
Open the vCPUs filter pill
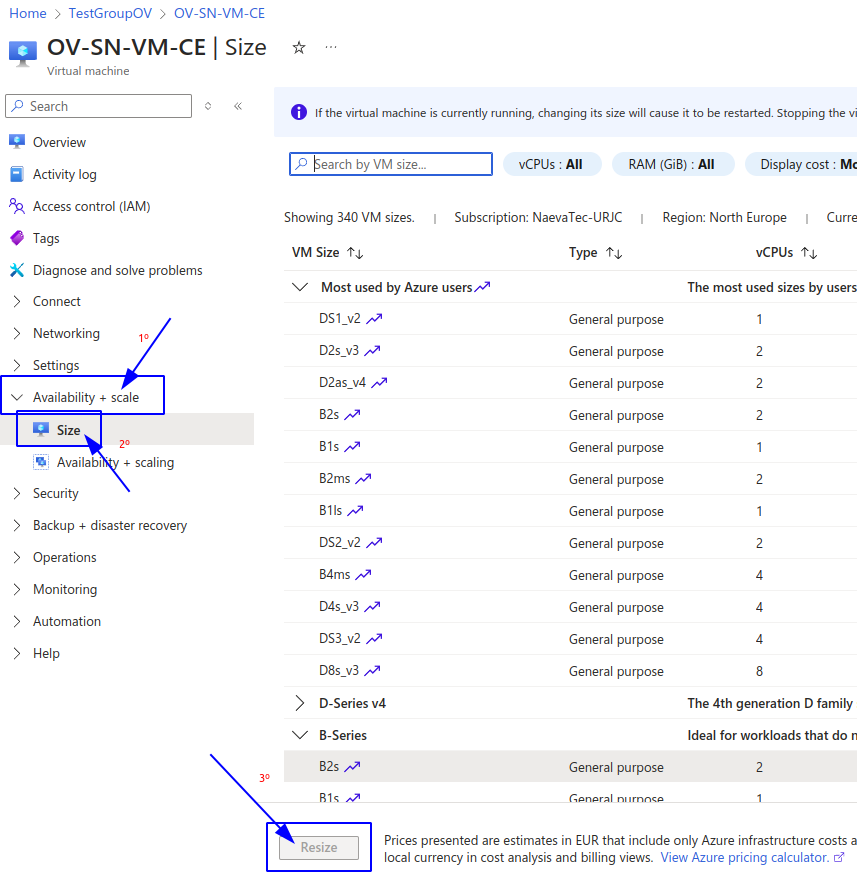point(550,164)
